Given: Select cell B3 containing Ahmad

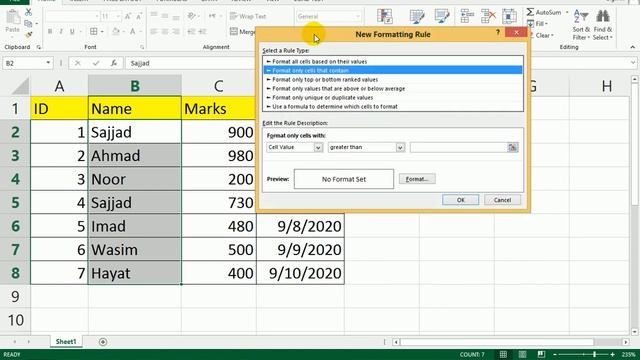Looking at the screenshot, I should pyautogui.click(x=135, y=156).
